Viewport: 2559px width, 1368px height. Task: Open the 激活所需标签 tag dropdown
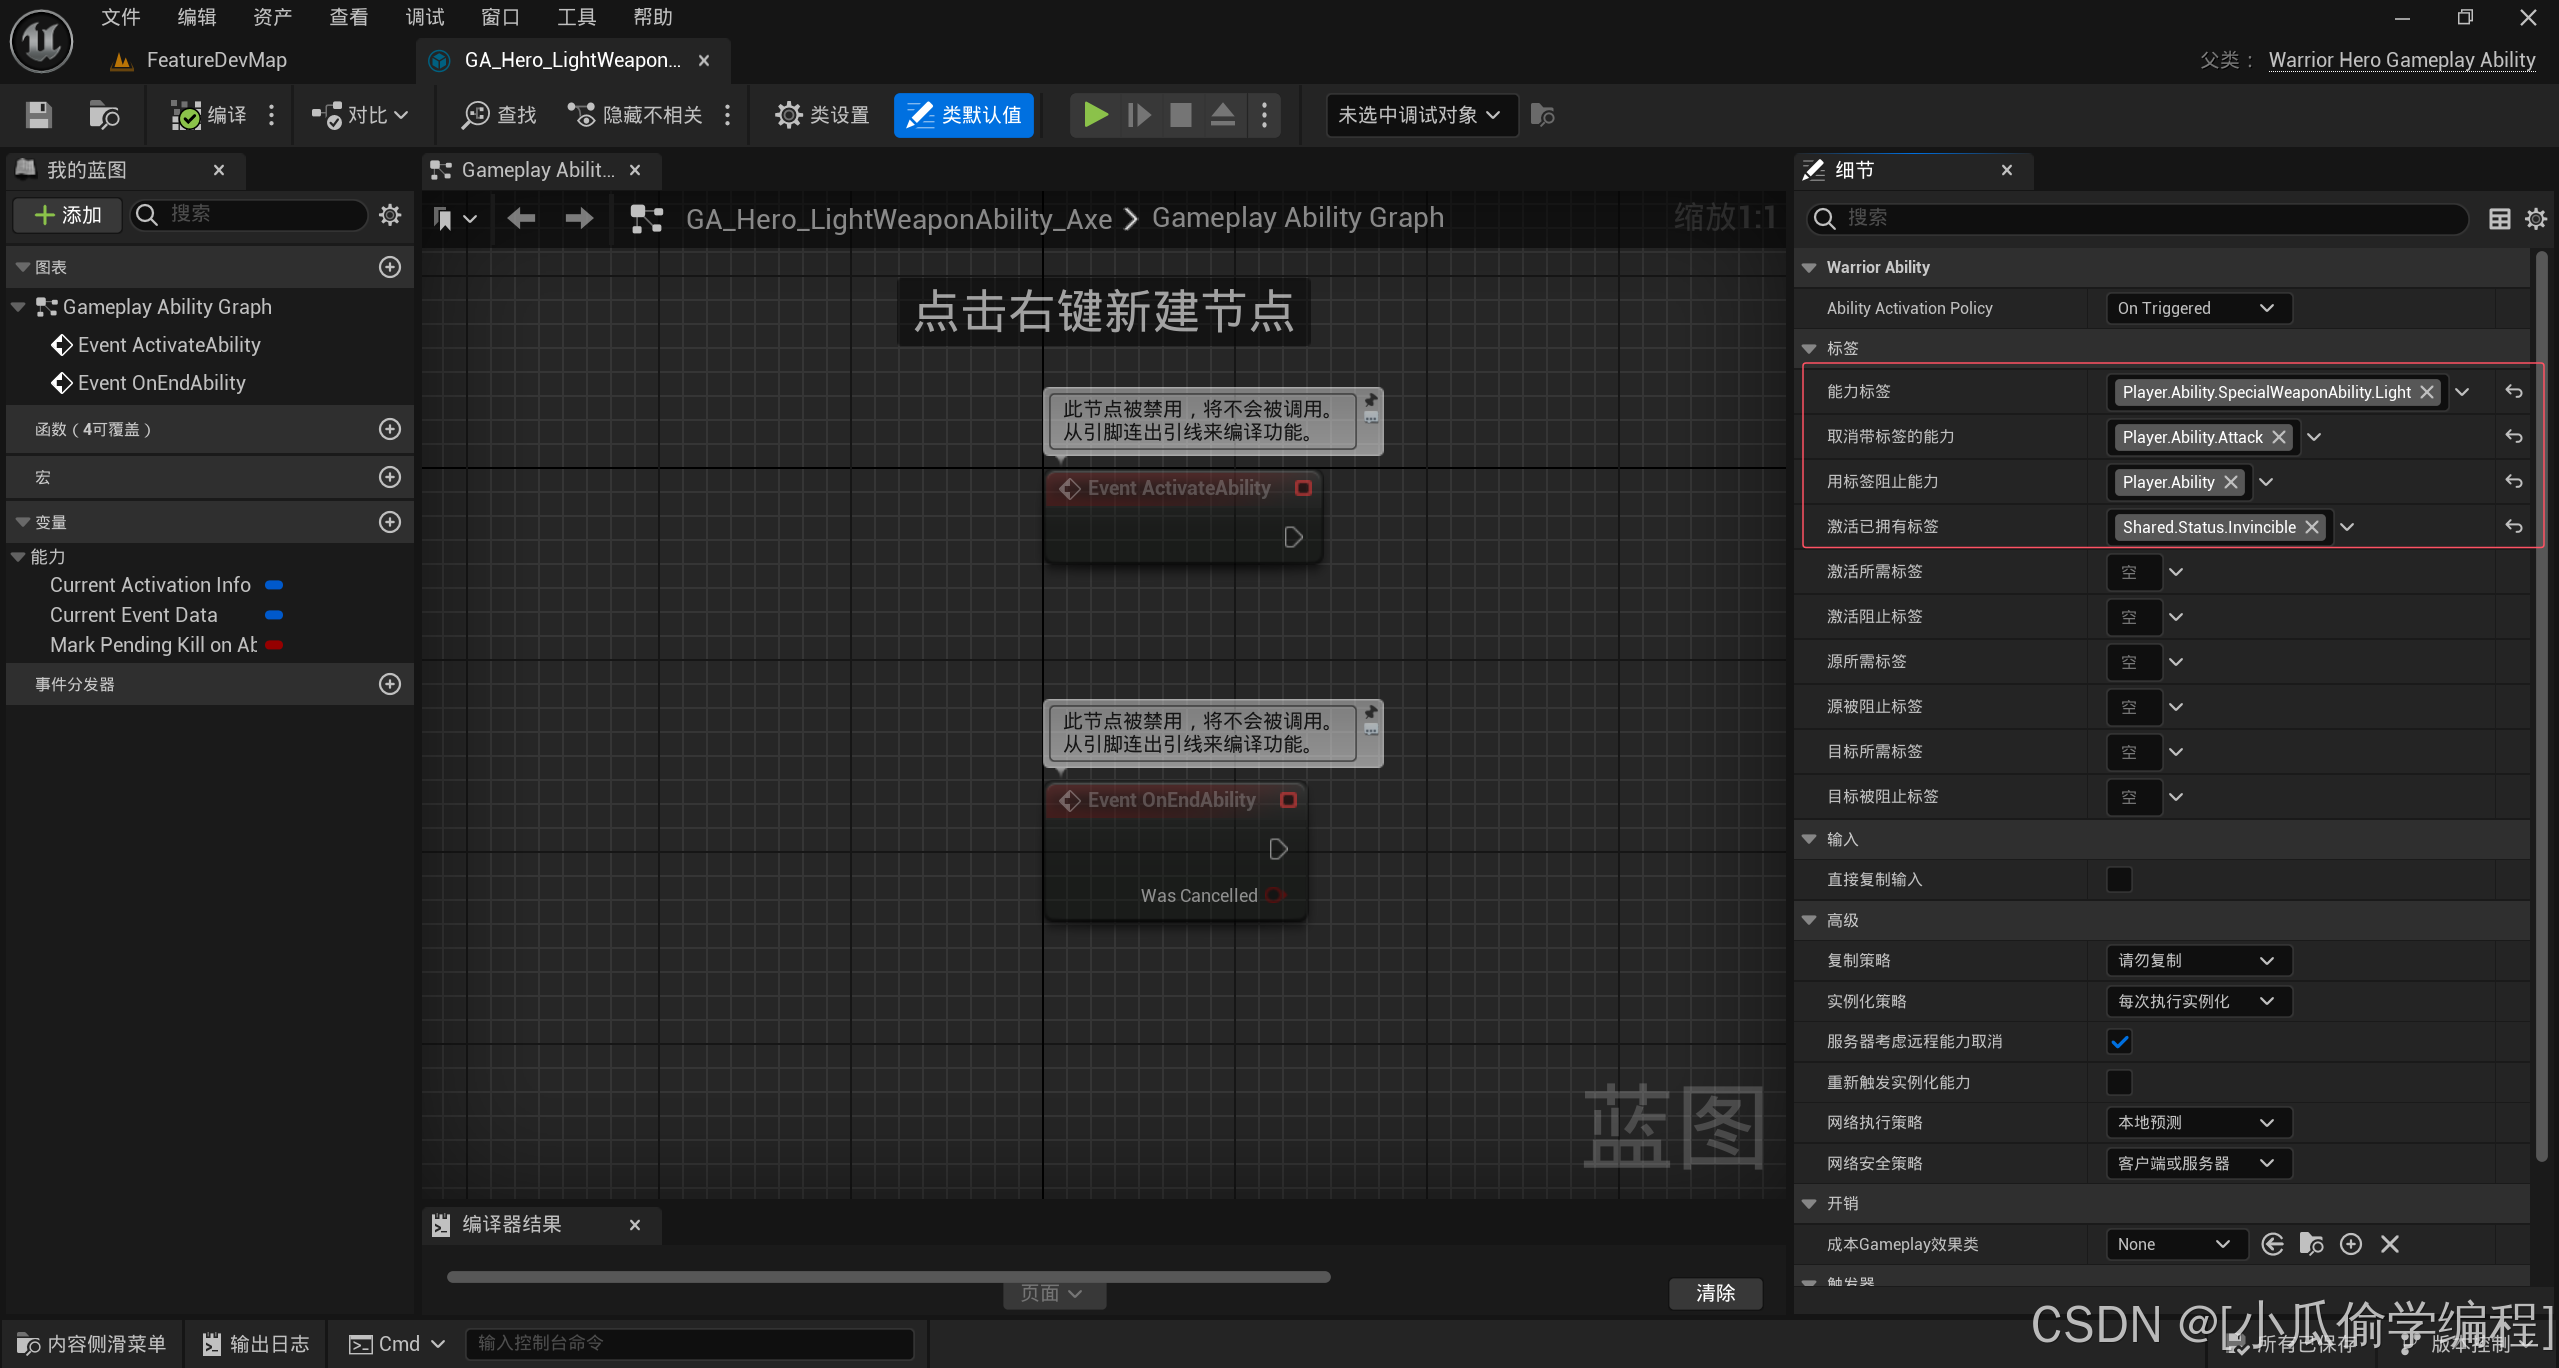[2176, 572]
